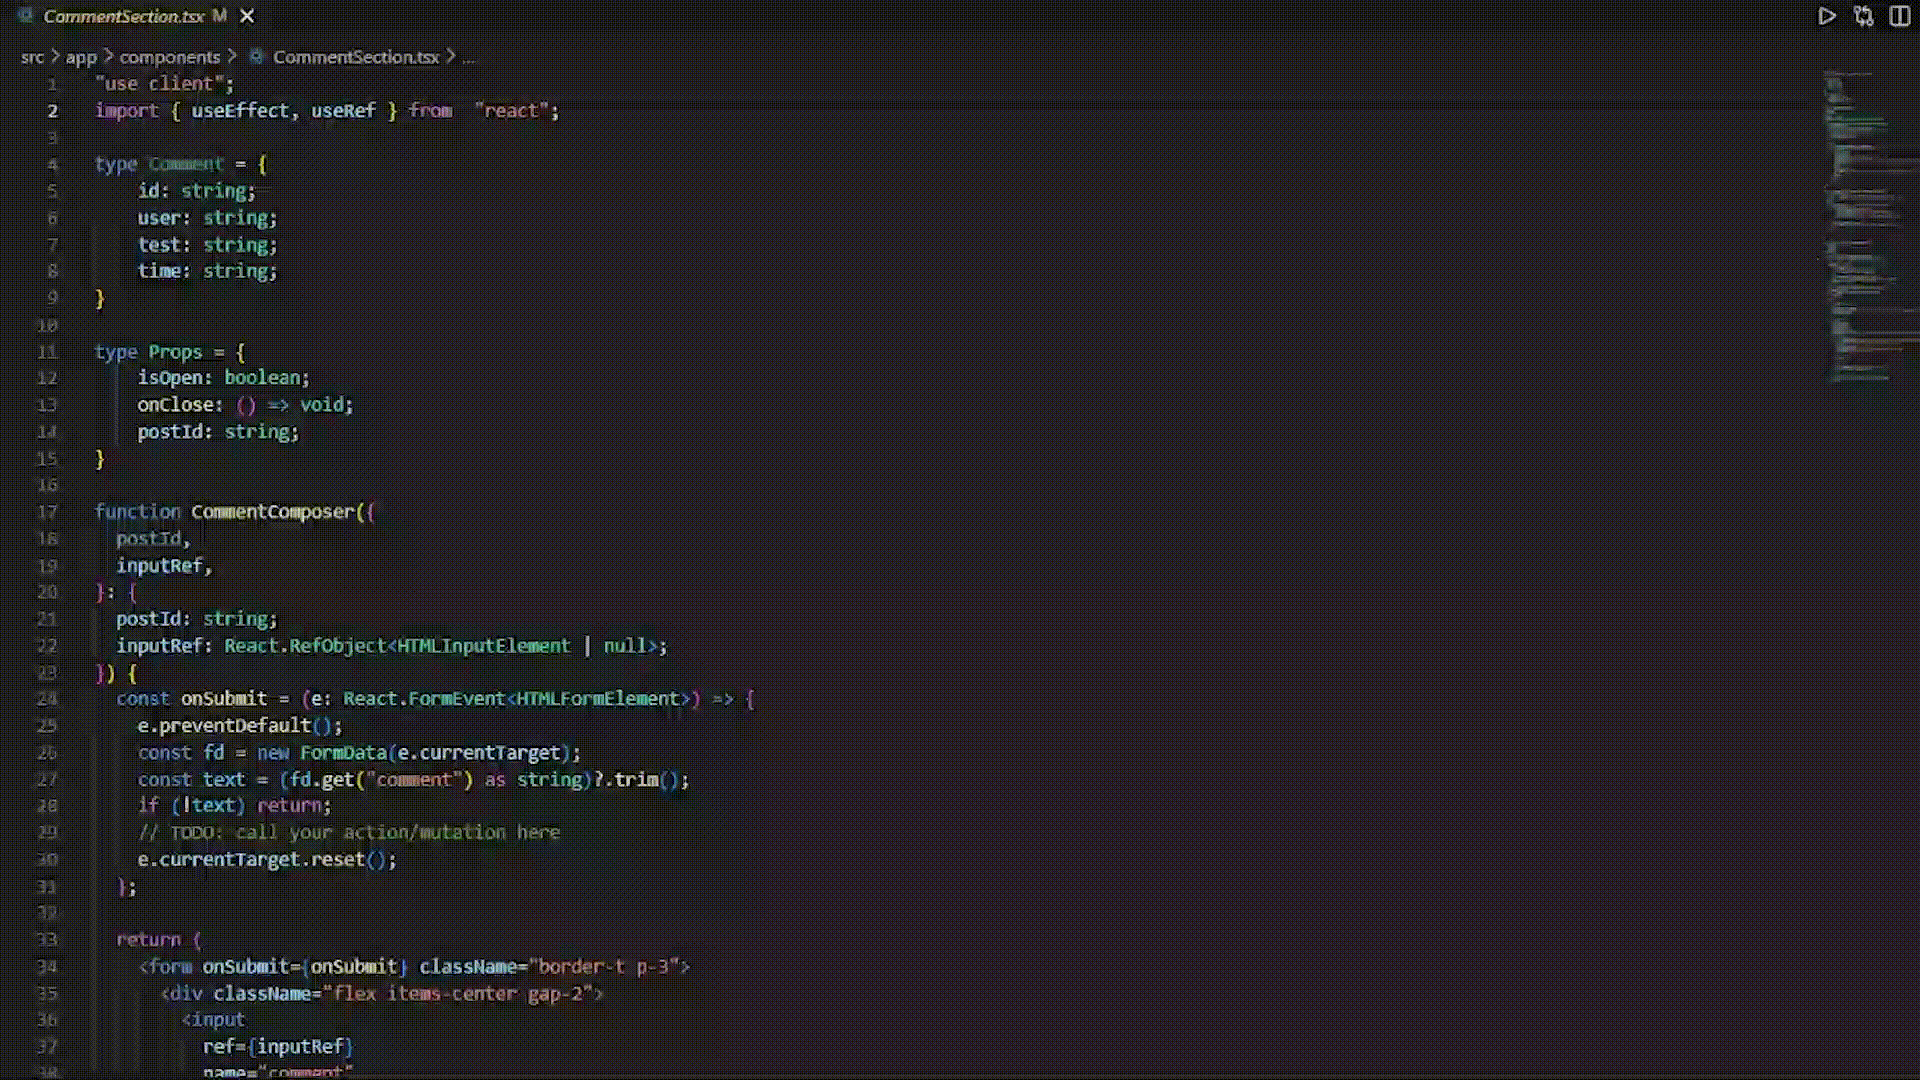
Task: Open the CommentSection.tsx breadcrumb item
Action: 355,57
